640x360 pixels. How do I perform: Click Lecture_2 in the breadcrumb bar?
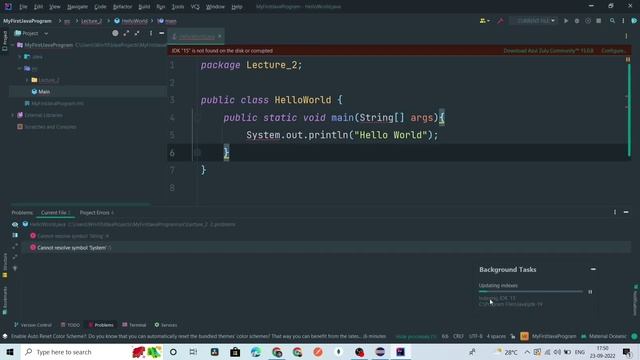pyautogui.click(x=91, y=21)
